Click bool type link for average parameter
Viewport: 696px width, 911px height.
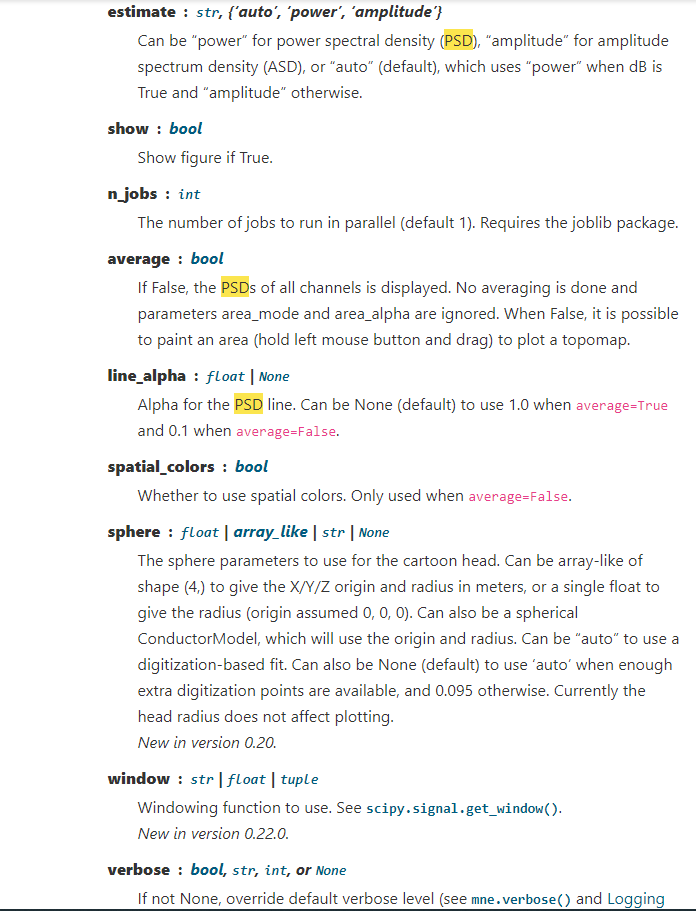pos(207,259)
